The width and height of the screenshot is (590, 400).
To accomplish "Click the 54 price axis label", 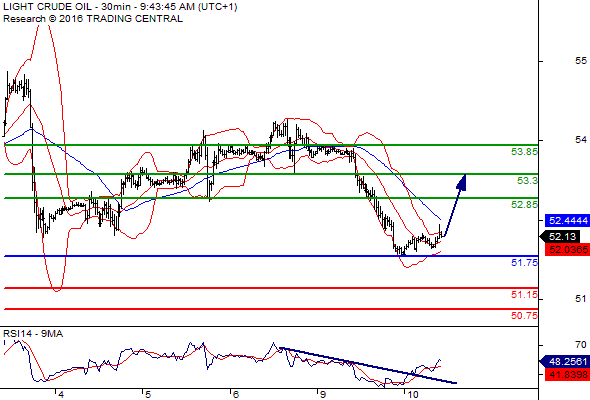I will [581, 140].
